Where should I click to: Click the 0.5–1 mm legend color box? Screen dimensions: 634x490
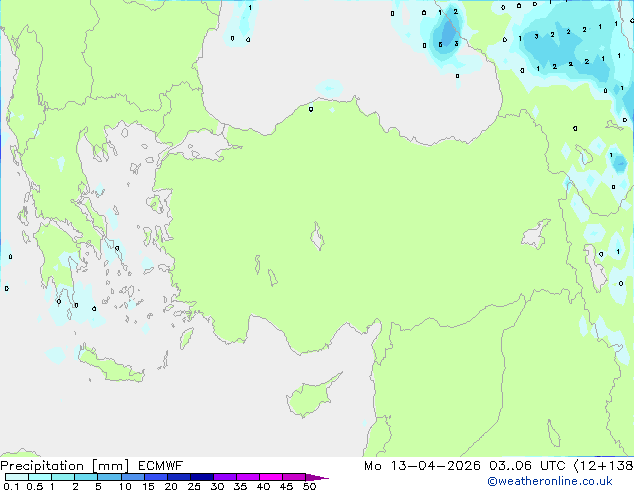(40, 477)
